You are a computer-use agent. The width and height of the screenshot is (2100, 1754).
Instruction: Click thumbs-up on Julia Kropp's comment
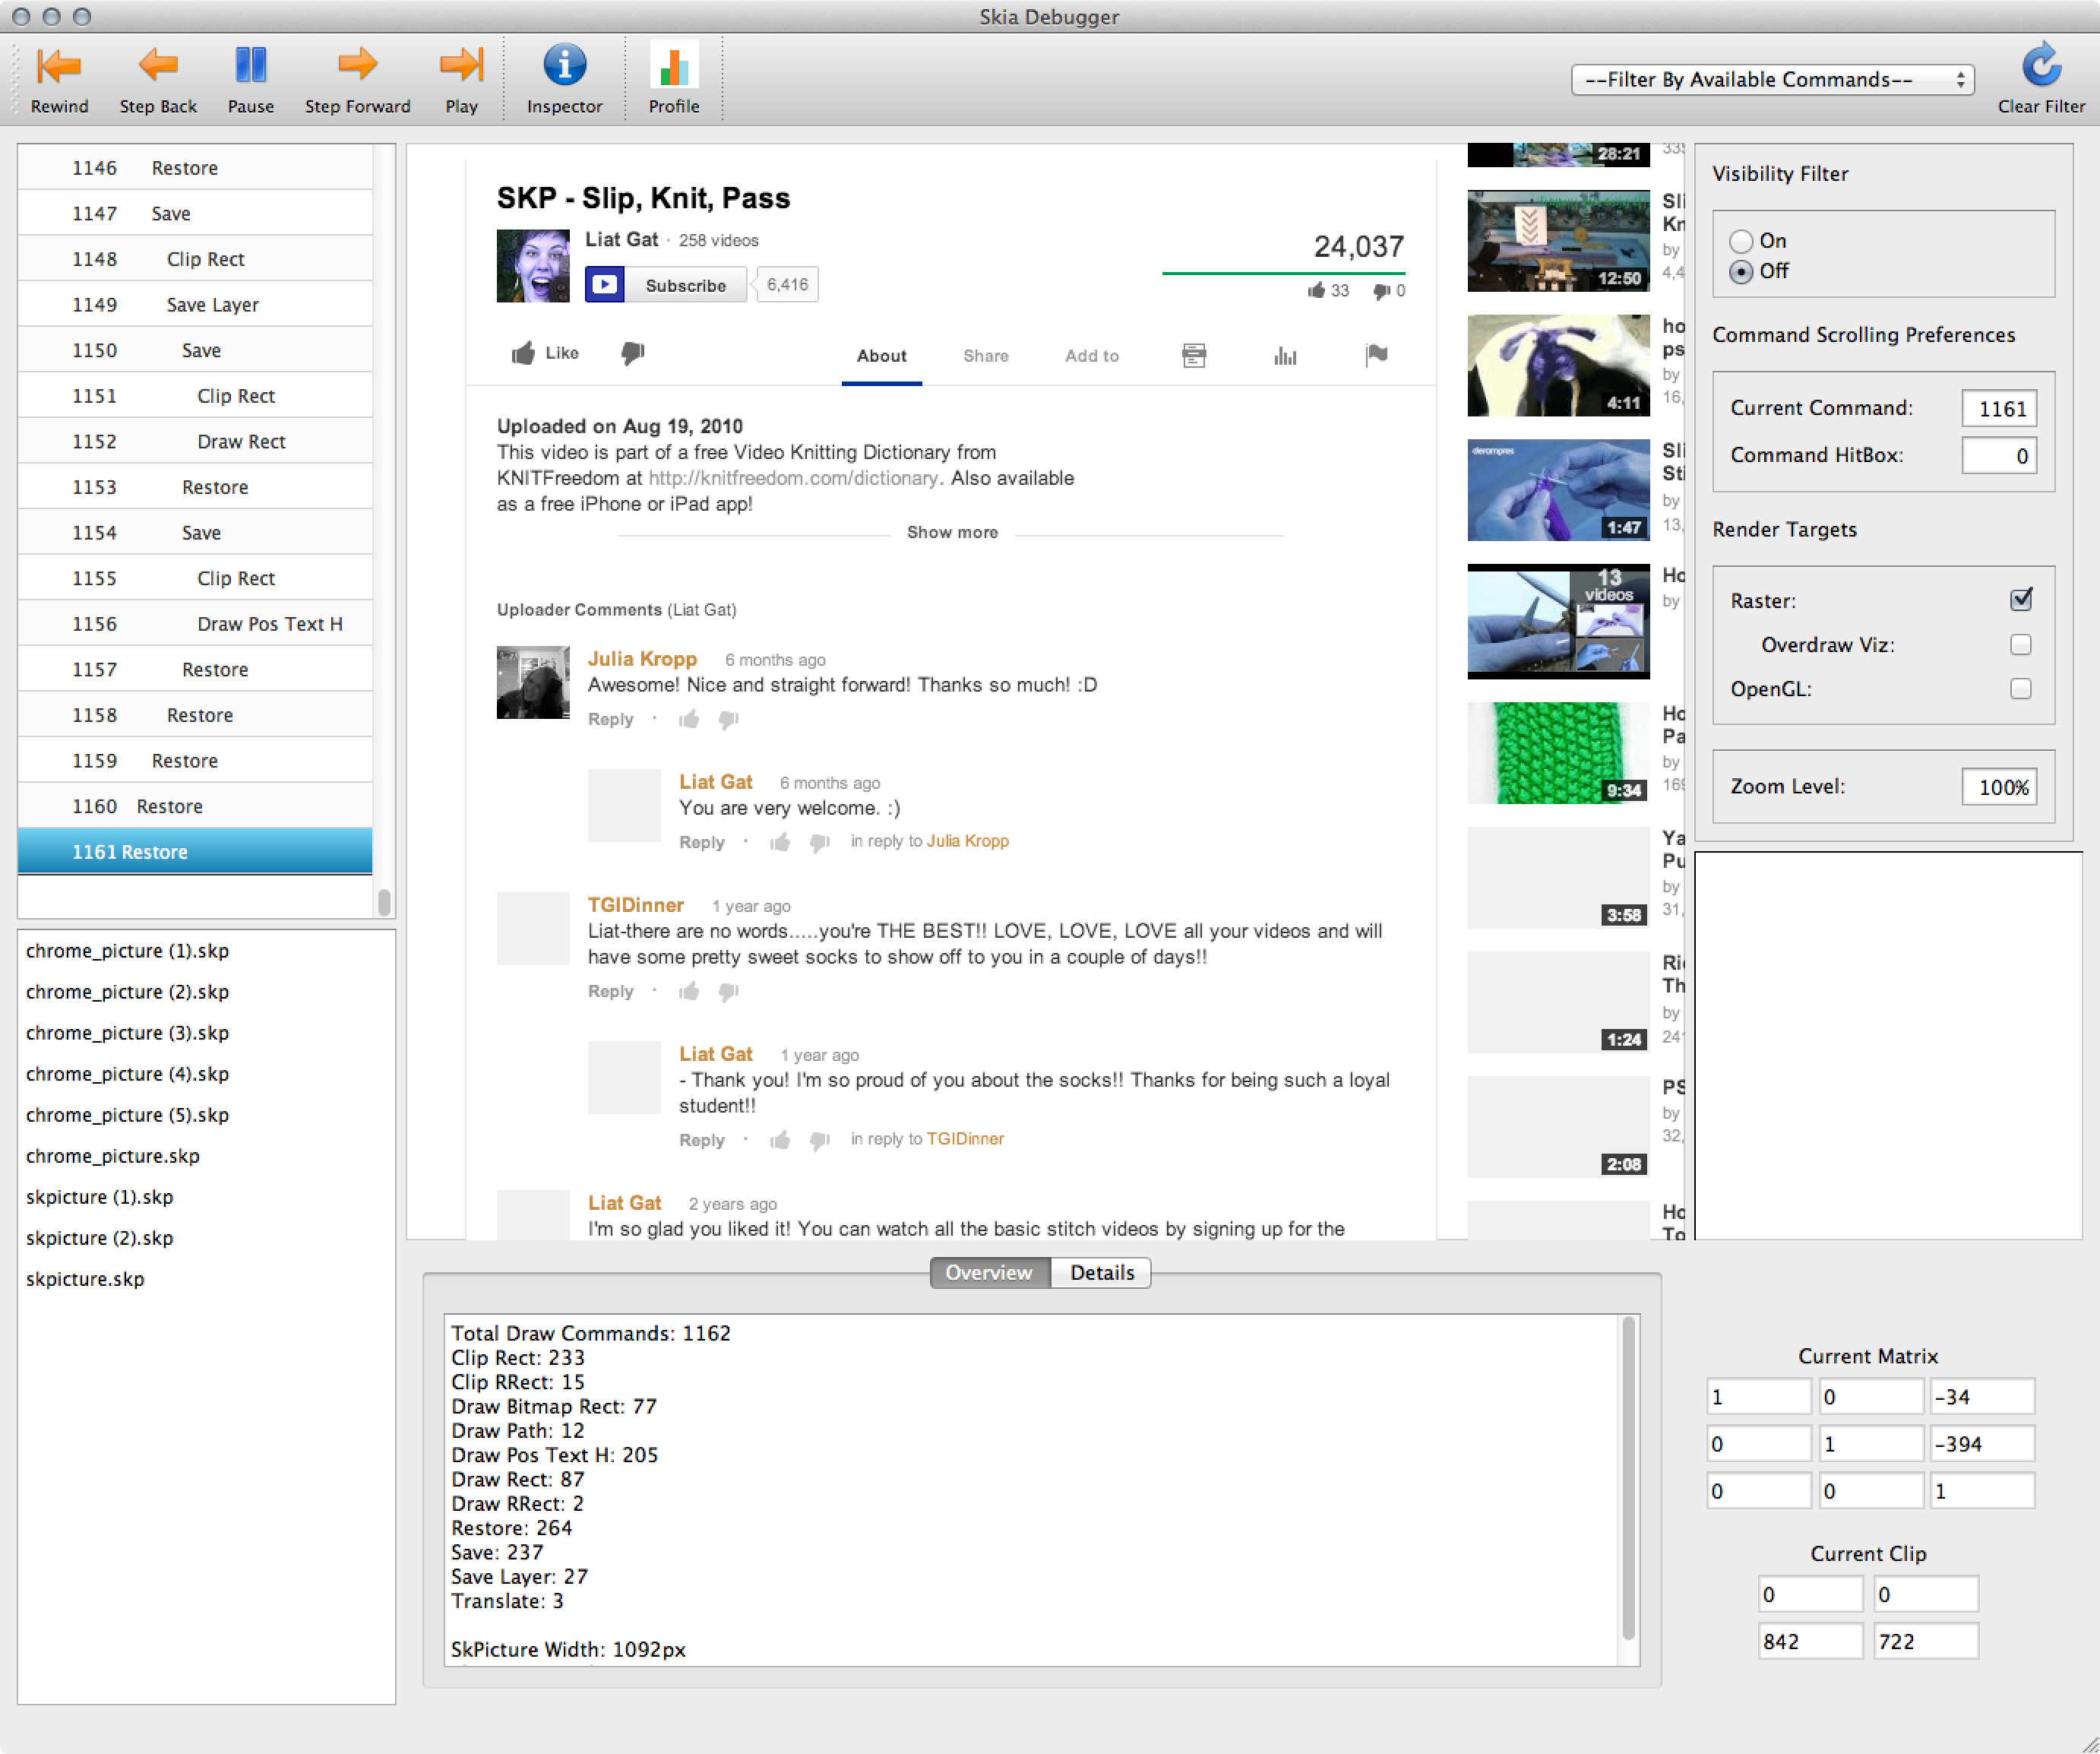(x=689, y=719)
